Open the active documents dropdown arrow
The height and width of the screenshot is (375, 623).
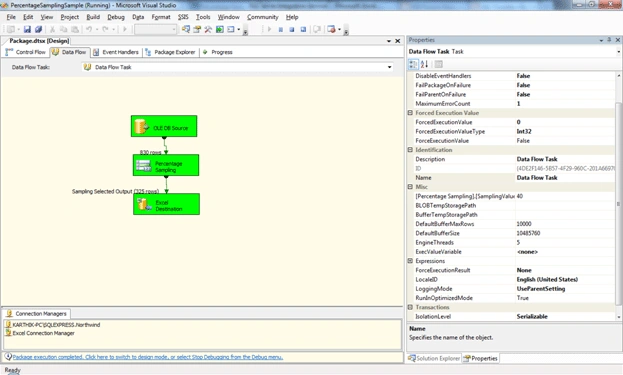point(389,41)
